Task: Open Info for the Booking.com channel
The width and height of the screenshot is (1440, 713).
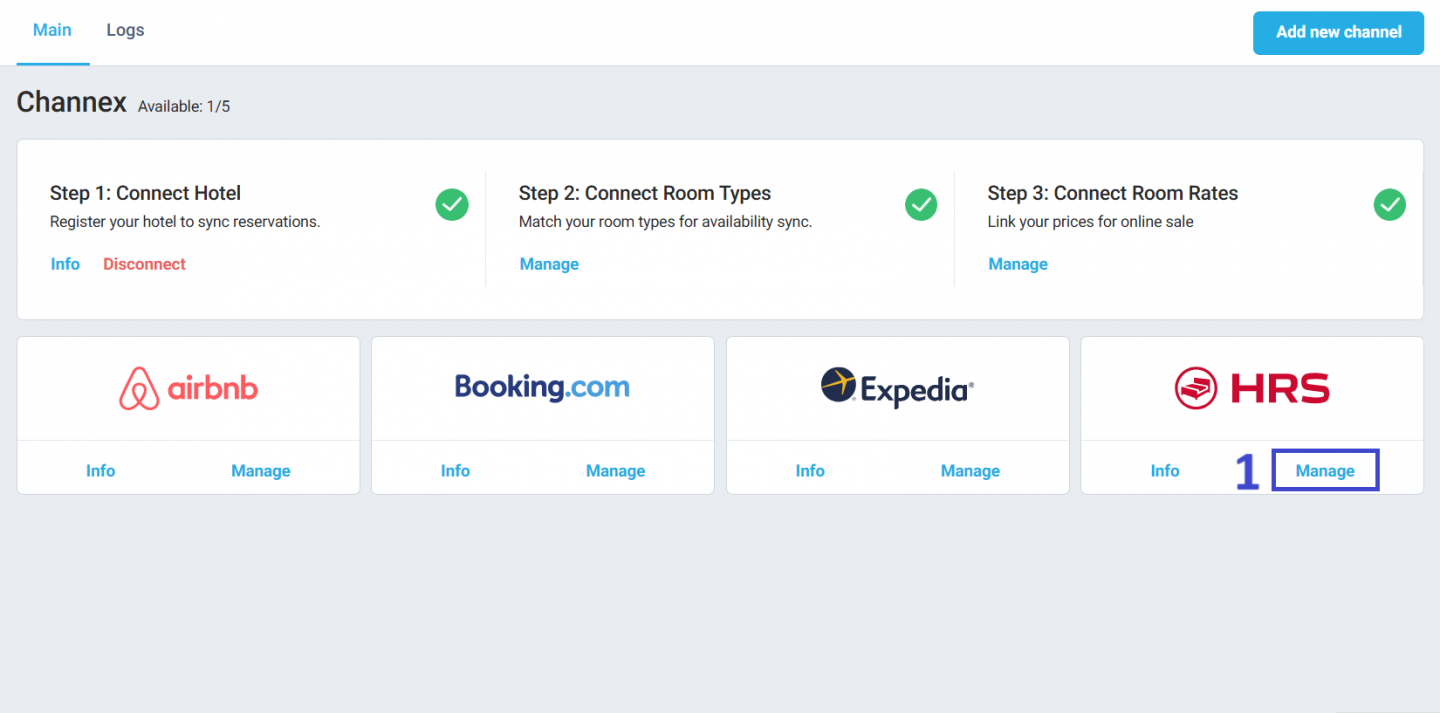Action: [455, 471]
